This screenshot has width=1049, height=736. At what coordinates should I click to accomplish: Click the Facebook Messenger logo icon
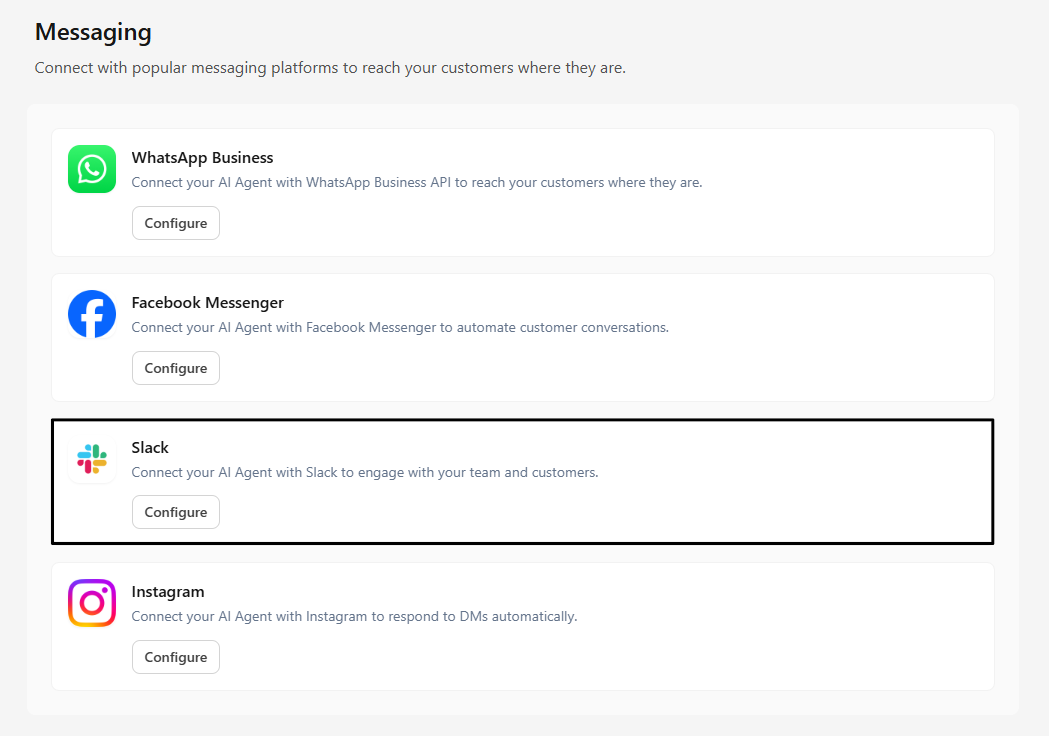coord(92,314)
